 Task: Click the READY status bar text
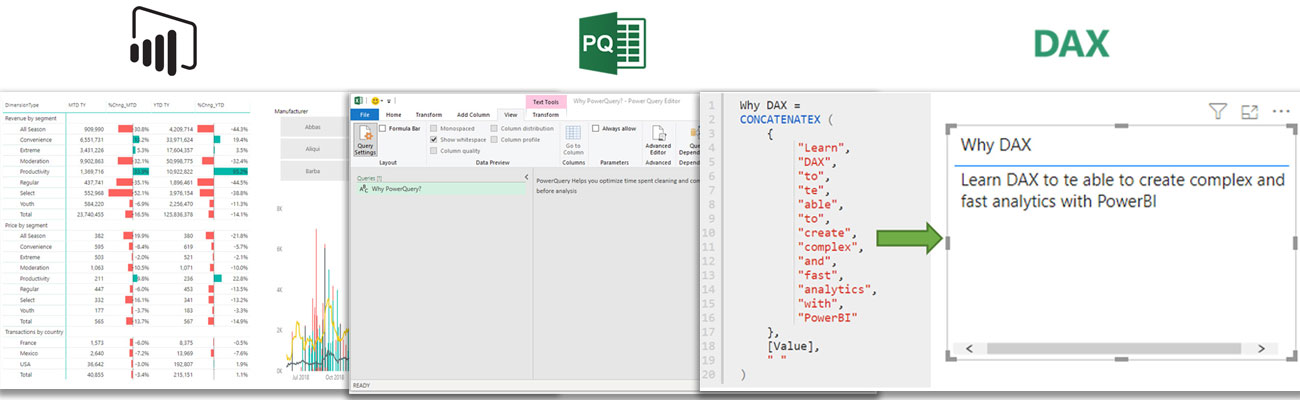pos(361,384)
